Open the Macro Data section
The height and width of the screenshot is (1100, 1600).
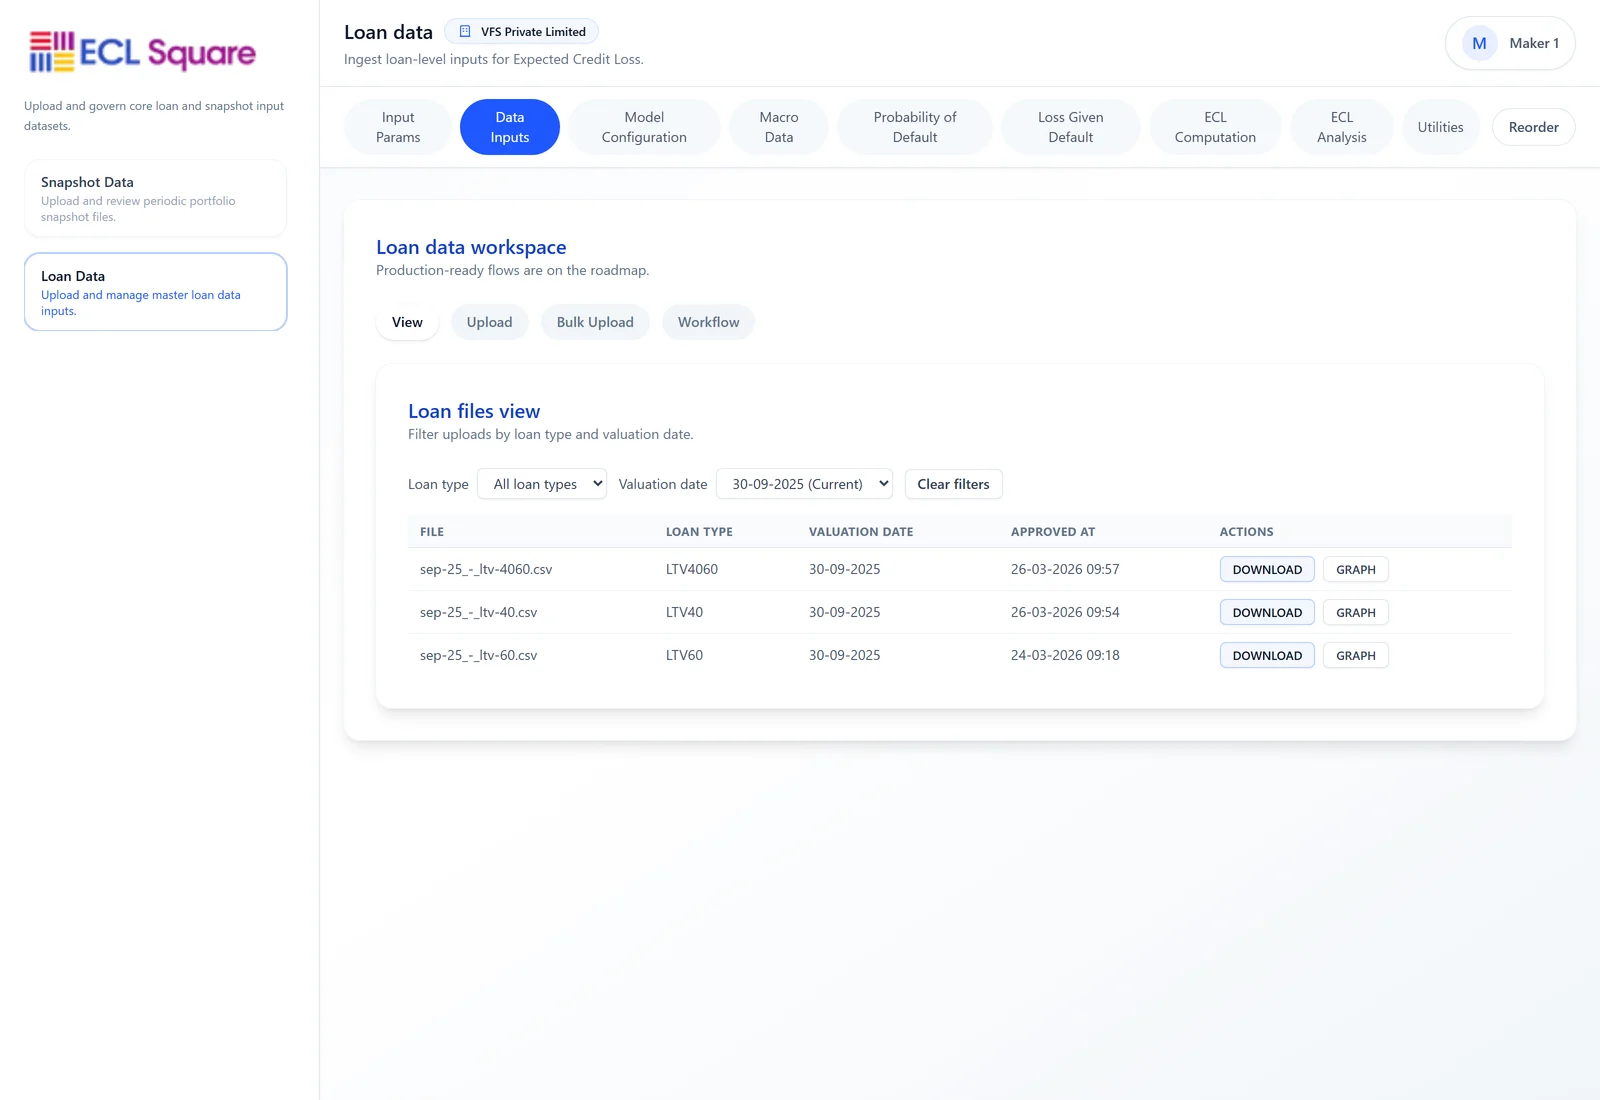click(x=778, y=127)
